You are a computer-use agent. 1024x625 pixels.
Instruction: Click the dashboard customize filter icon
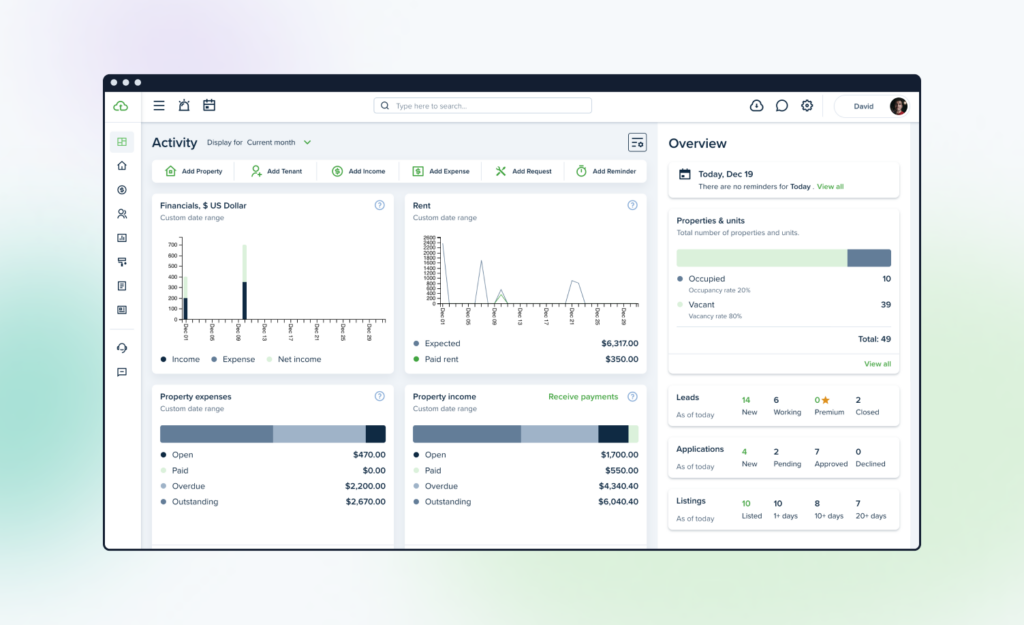pyautogui.click(x=637, y=142)
